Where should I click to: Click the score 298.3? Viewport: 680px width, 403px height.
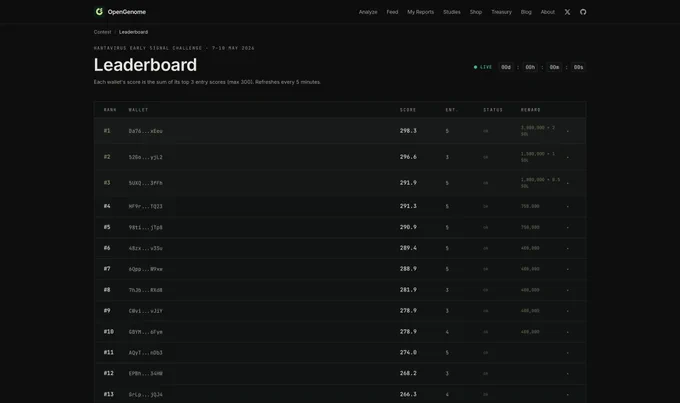coord(408,131)
